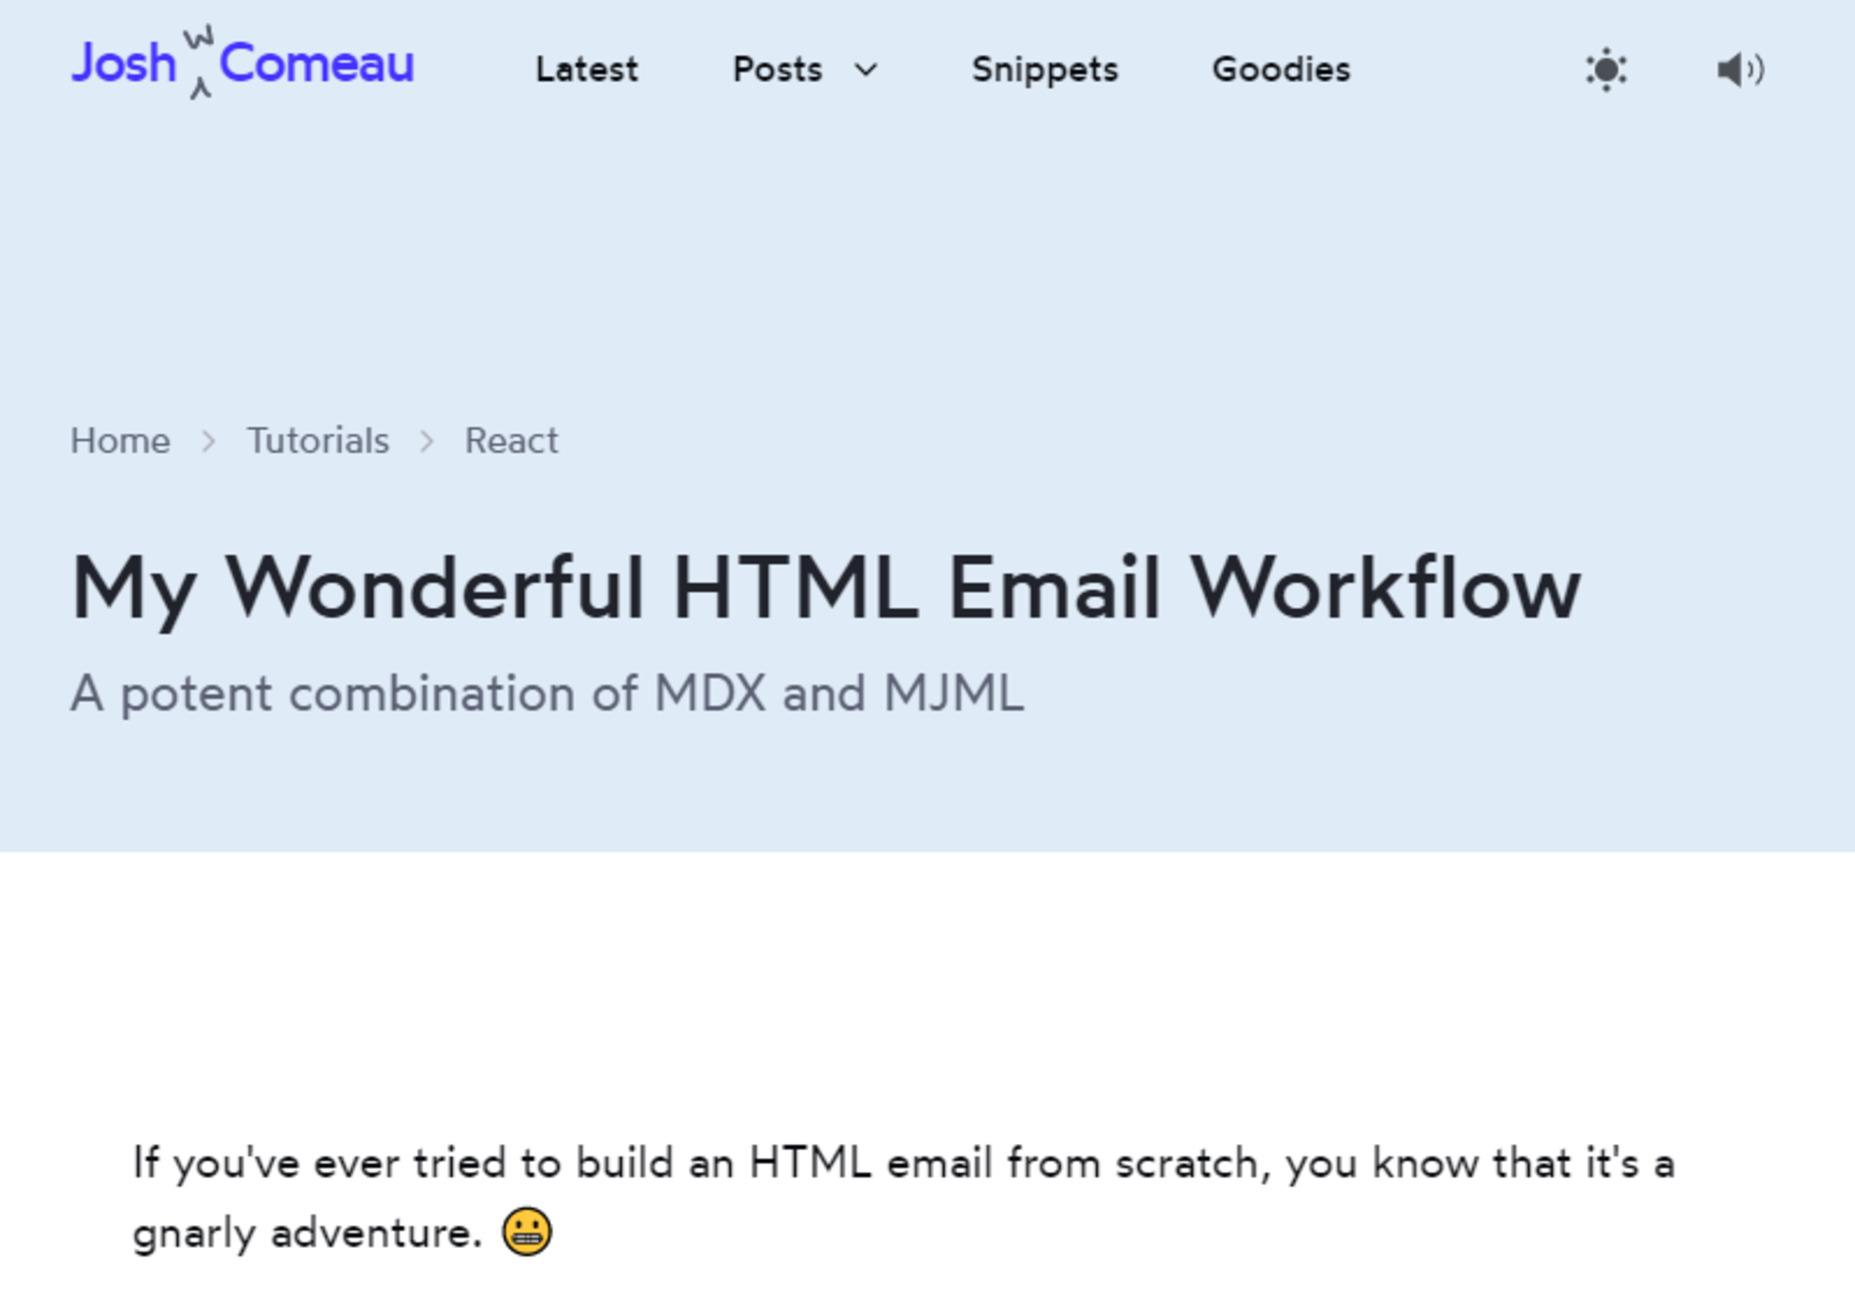The height and width of the screenshot is (1312, 1855).
Task: Click the Josh Comeau logo text
Action: 316,64
